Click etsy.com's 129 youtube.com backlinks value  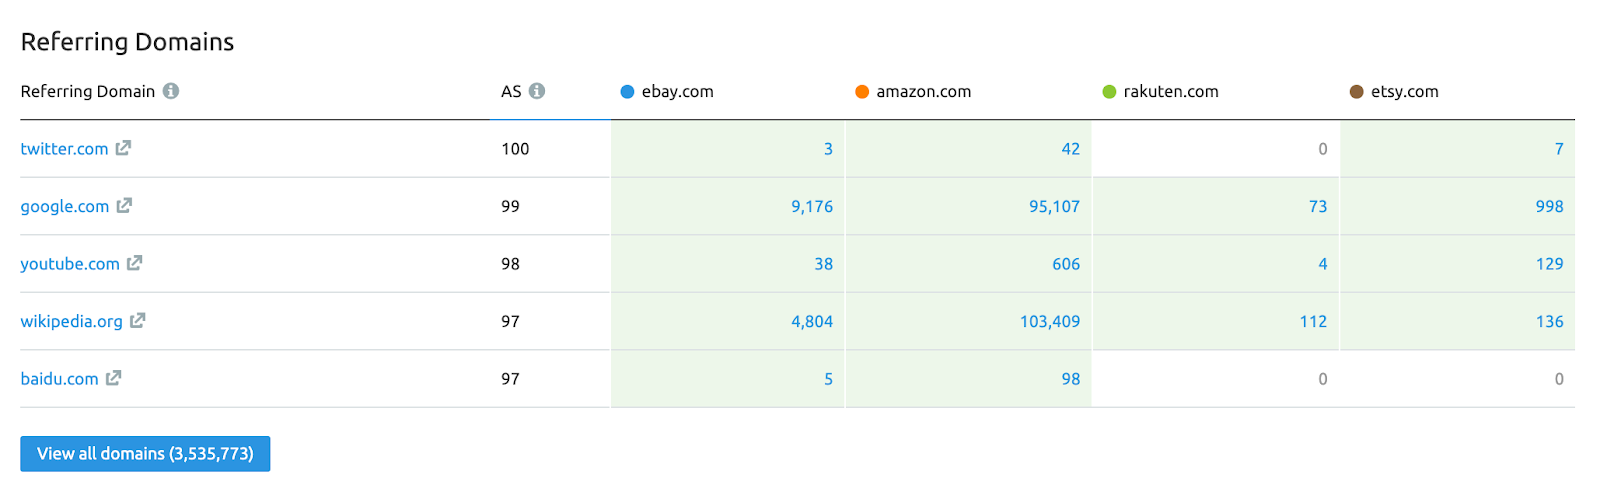(x=1549, y=264)
